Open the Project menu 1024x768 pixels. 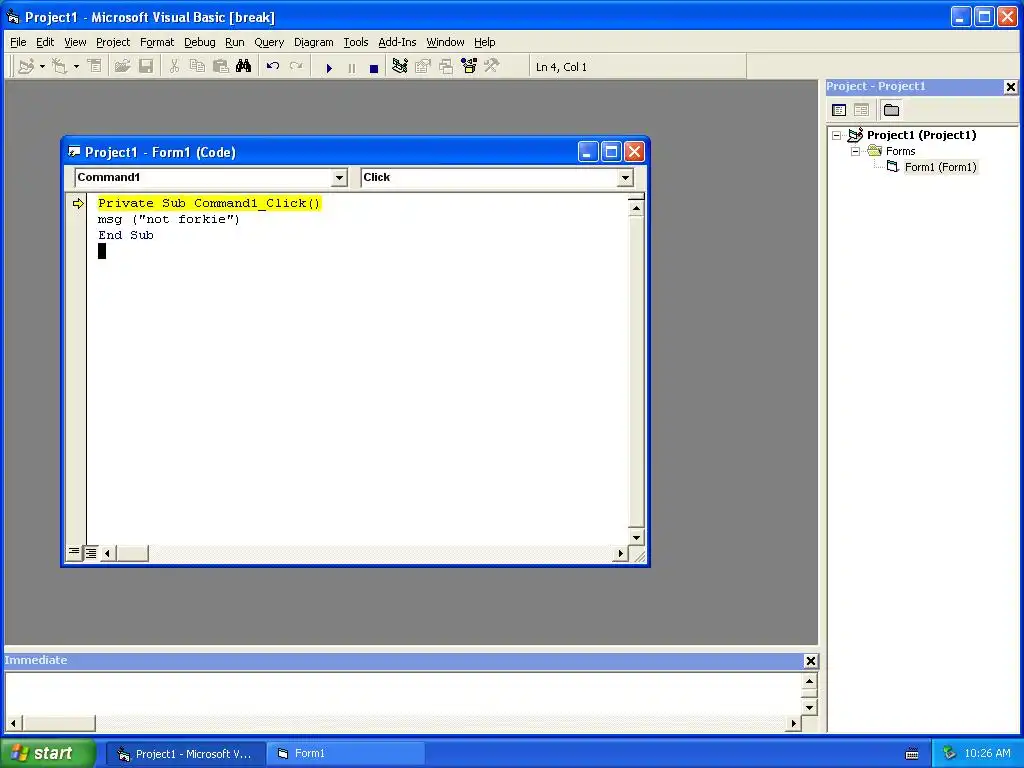point(113,42)
